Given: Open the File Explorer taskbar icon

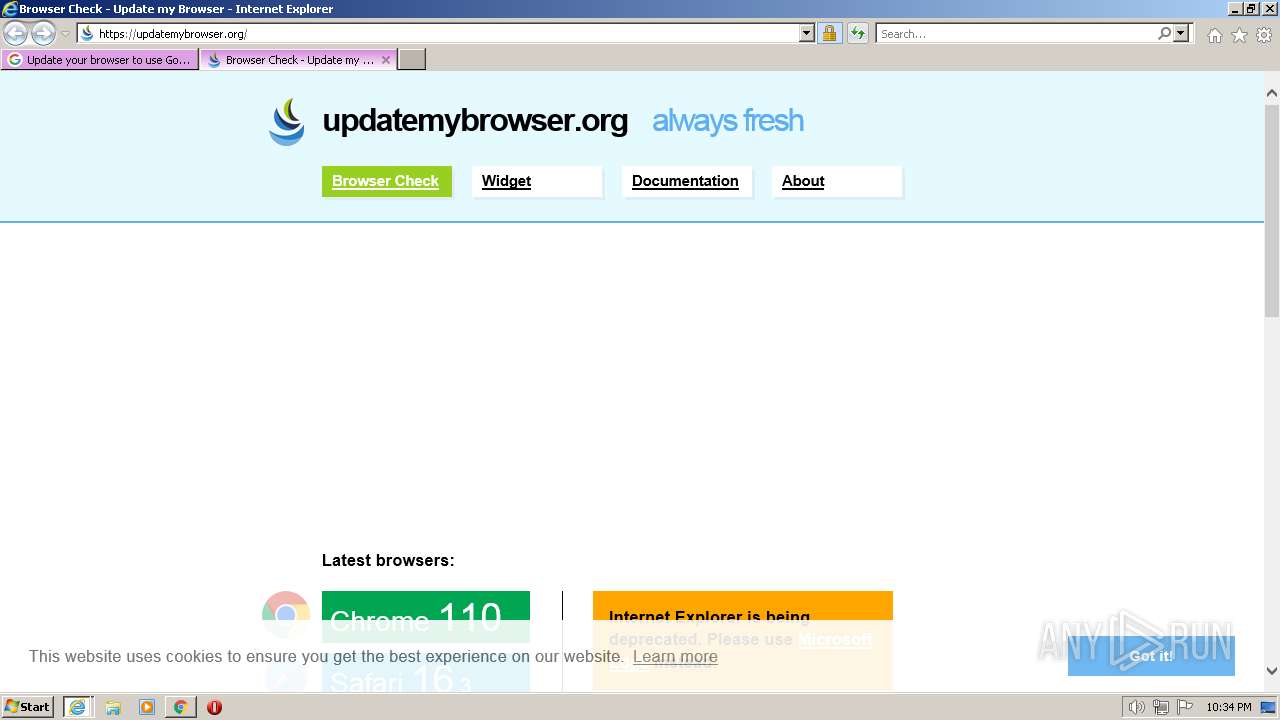Looking at the screenshot, I should [113, 707].
